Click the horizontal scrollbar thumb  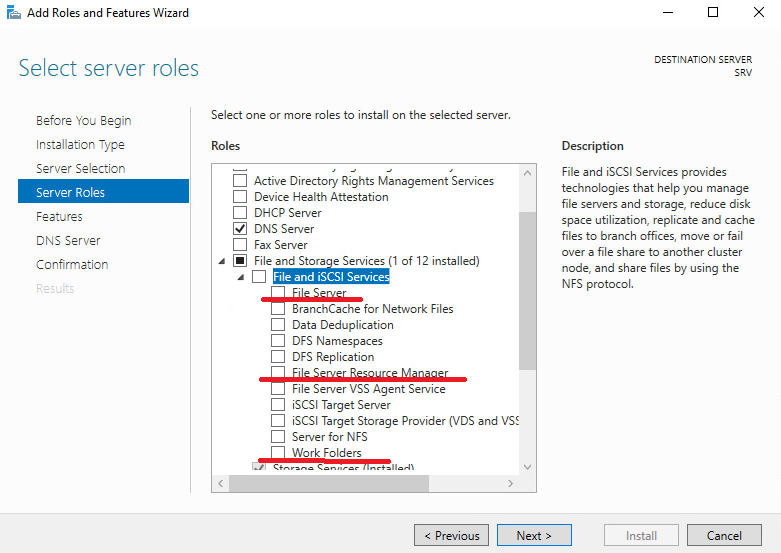pos(329,483)
